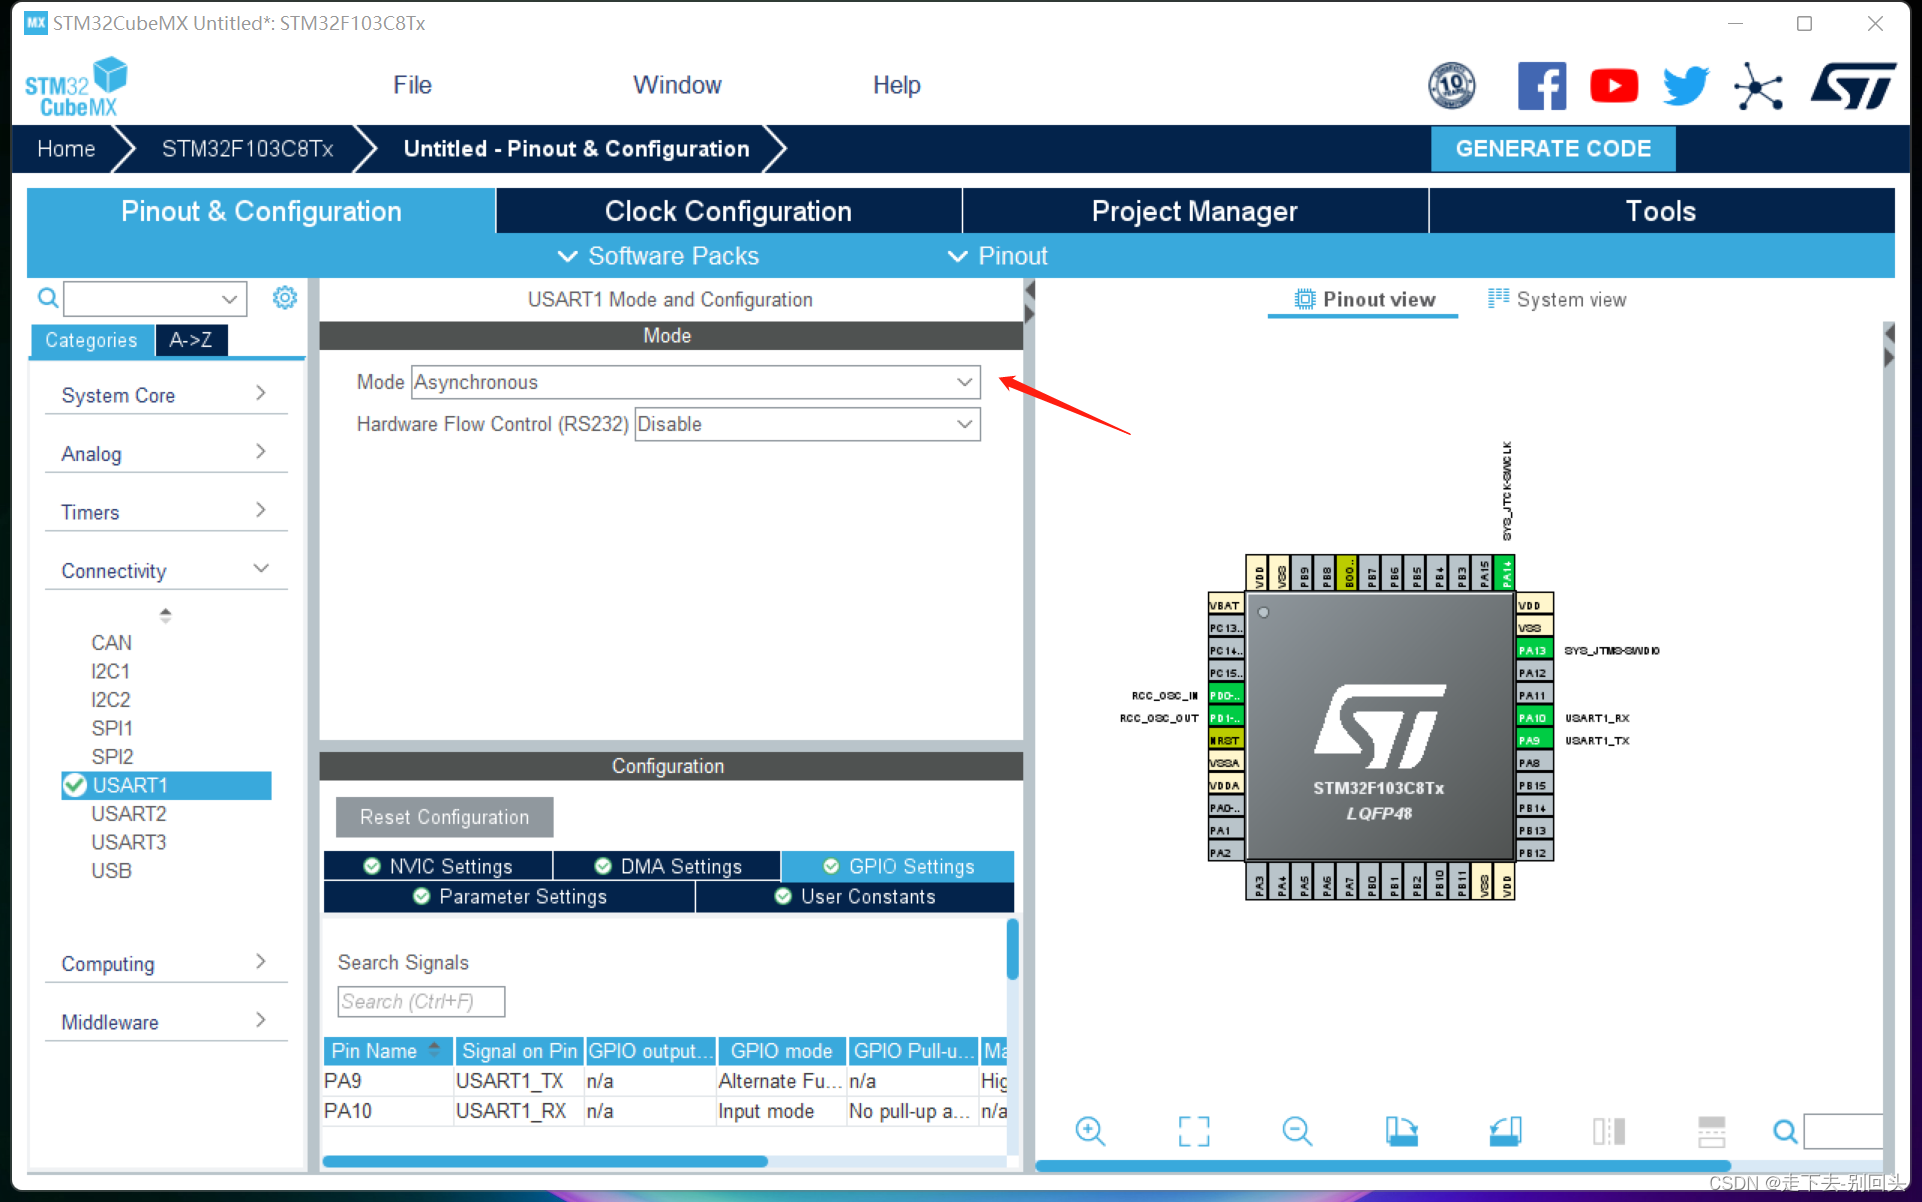
Task: Click the zoom out icon under pinout
Action: click(1296, 1131)
